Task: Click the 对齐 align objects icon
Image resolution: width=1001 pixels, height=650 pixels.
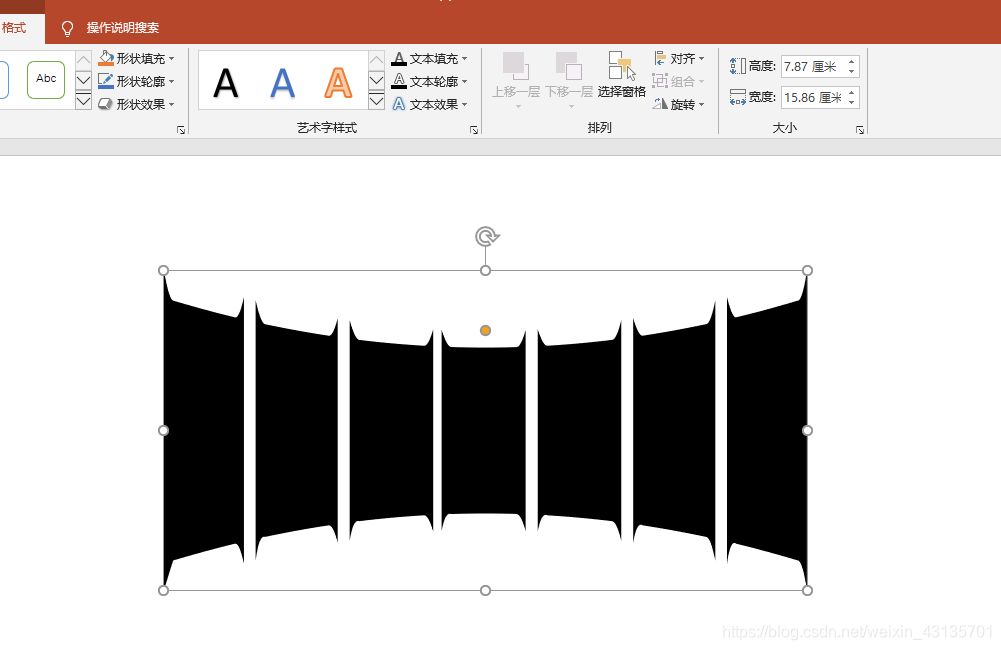Action: click(660, 59)
